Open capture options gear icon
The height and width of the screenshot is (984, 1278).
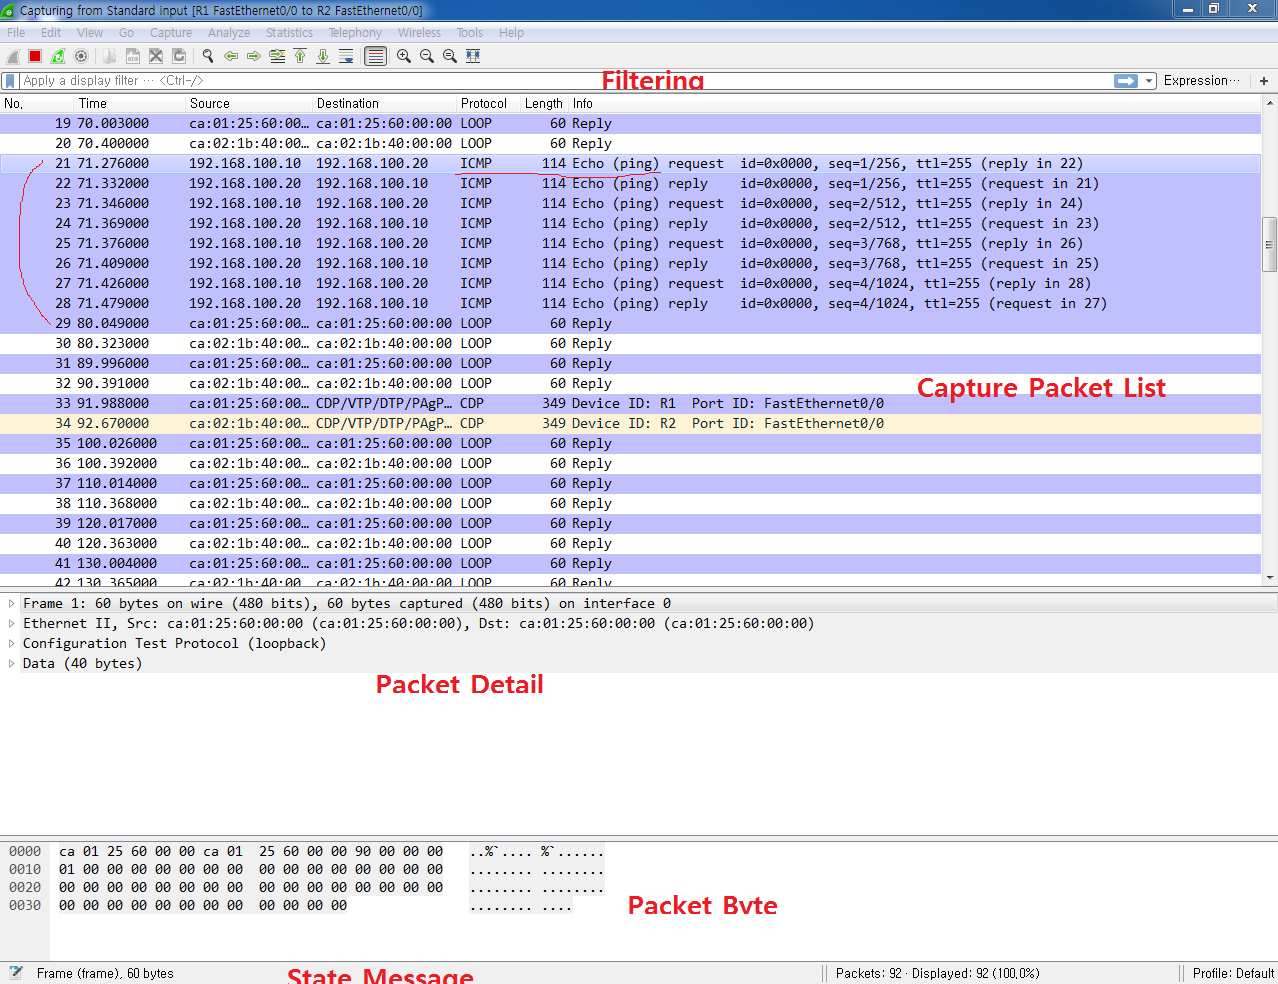point(81,56)
